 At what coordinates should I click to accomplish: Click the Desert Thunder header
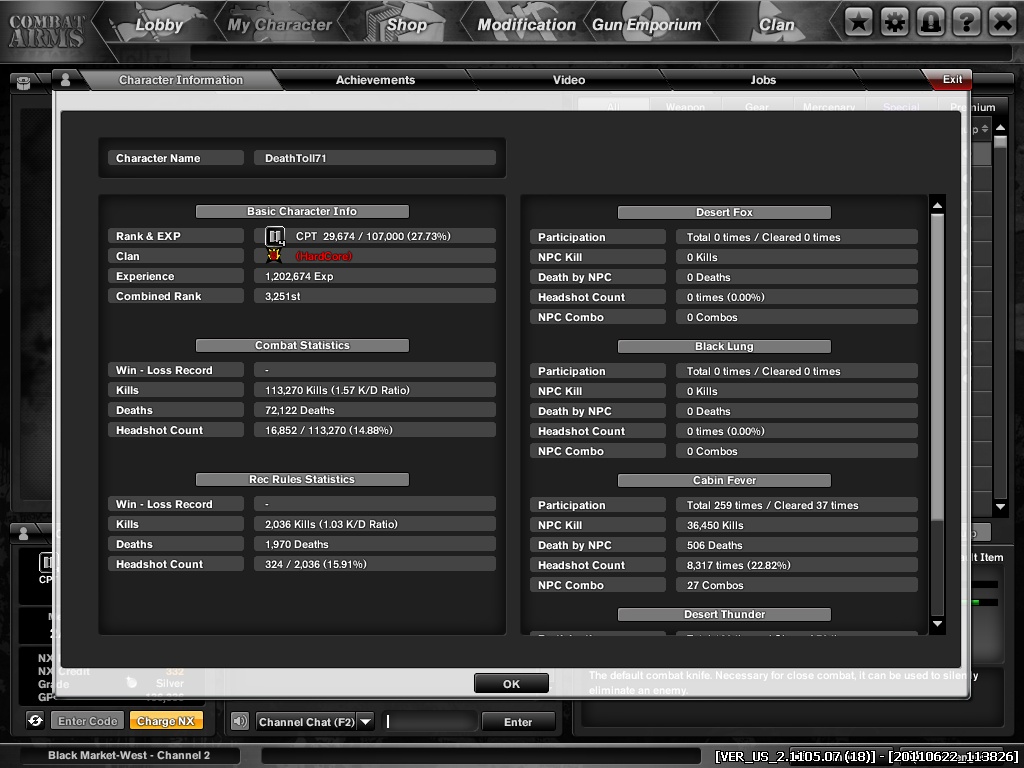click(x=724, y=614)
